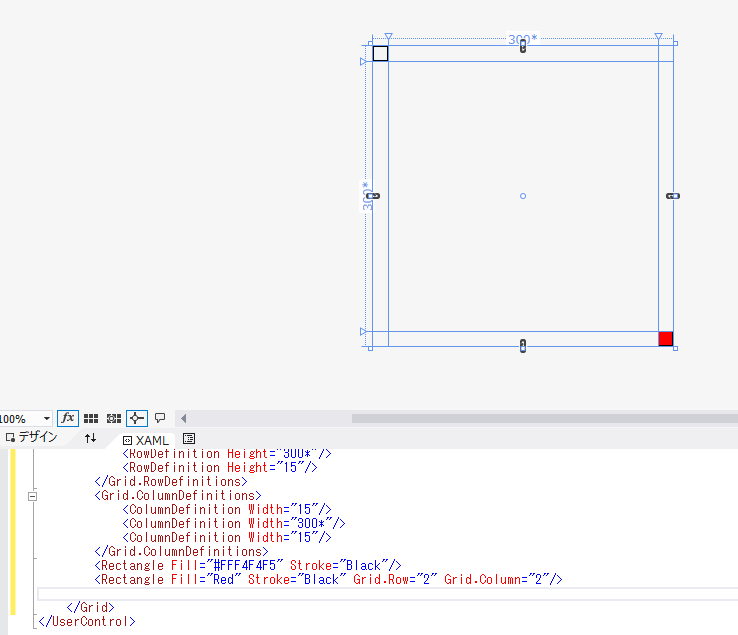Toggle snapping to snaplines icon
The height and width of the screenshot is (635, 738).
137,418
